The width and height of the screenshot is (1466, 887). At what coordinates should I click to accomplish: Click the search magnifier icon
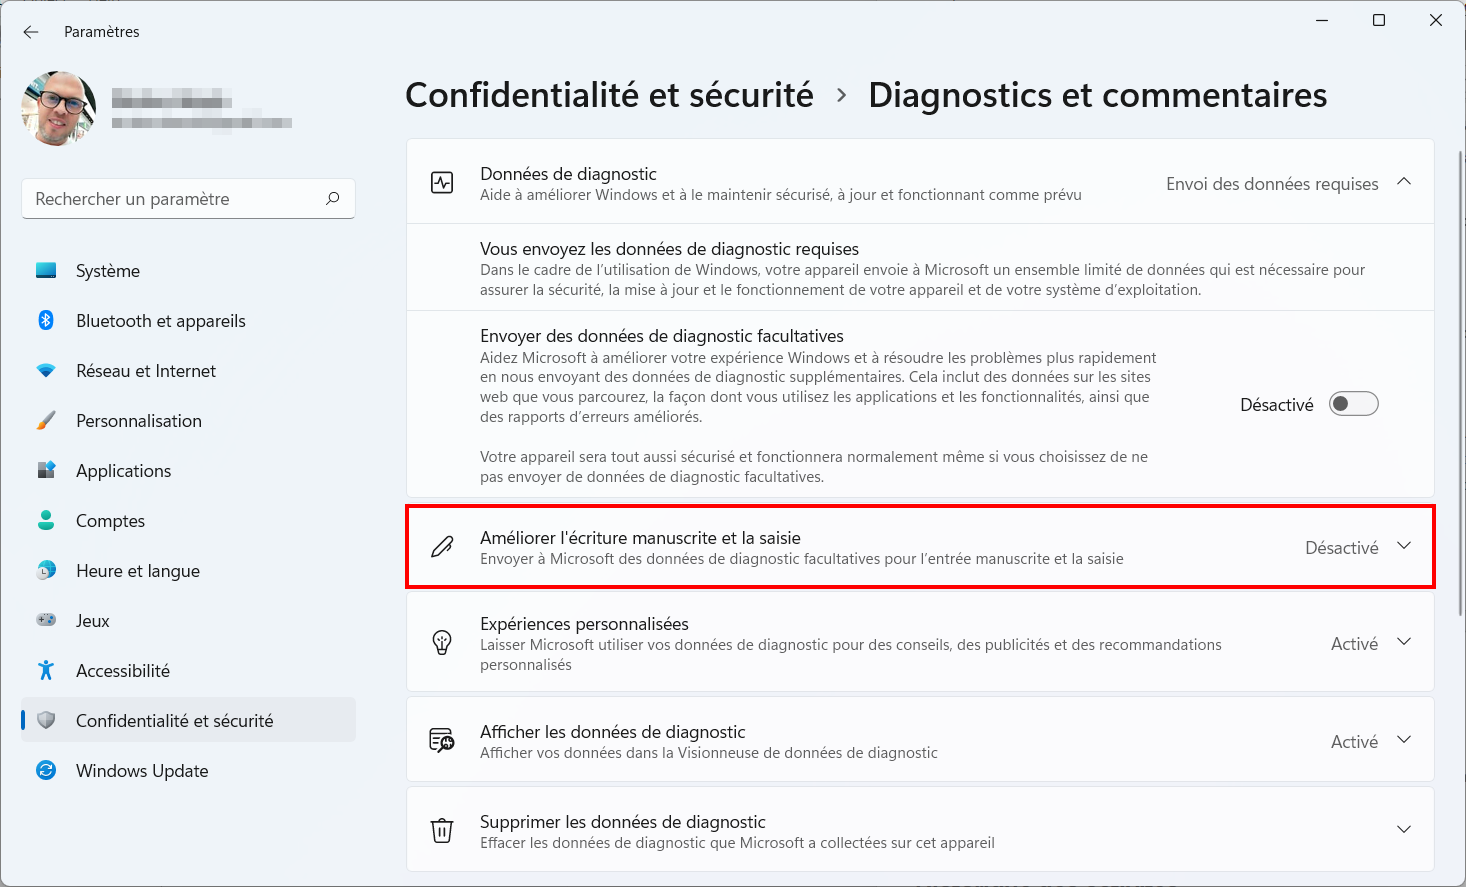tap(333, 198)
